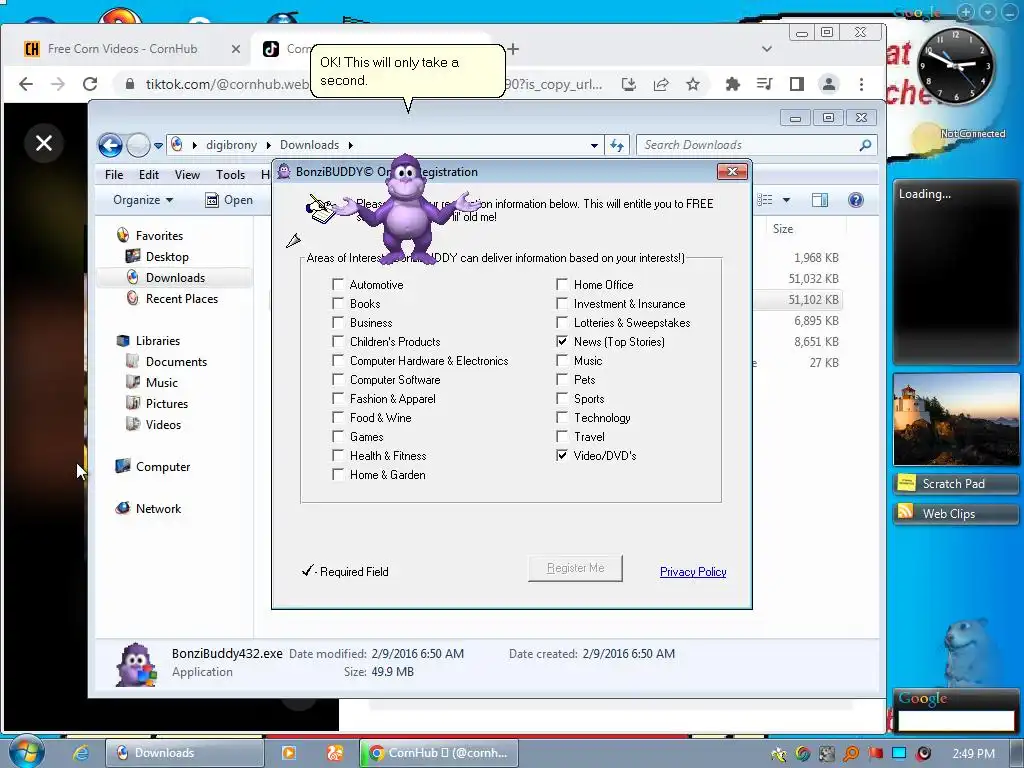Click the Explorer refresh button
This screenshot has width=1024, height=768.
point(617,145)
